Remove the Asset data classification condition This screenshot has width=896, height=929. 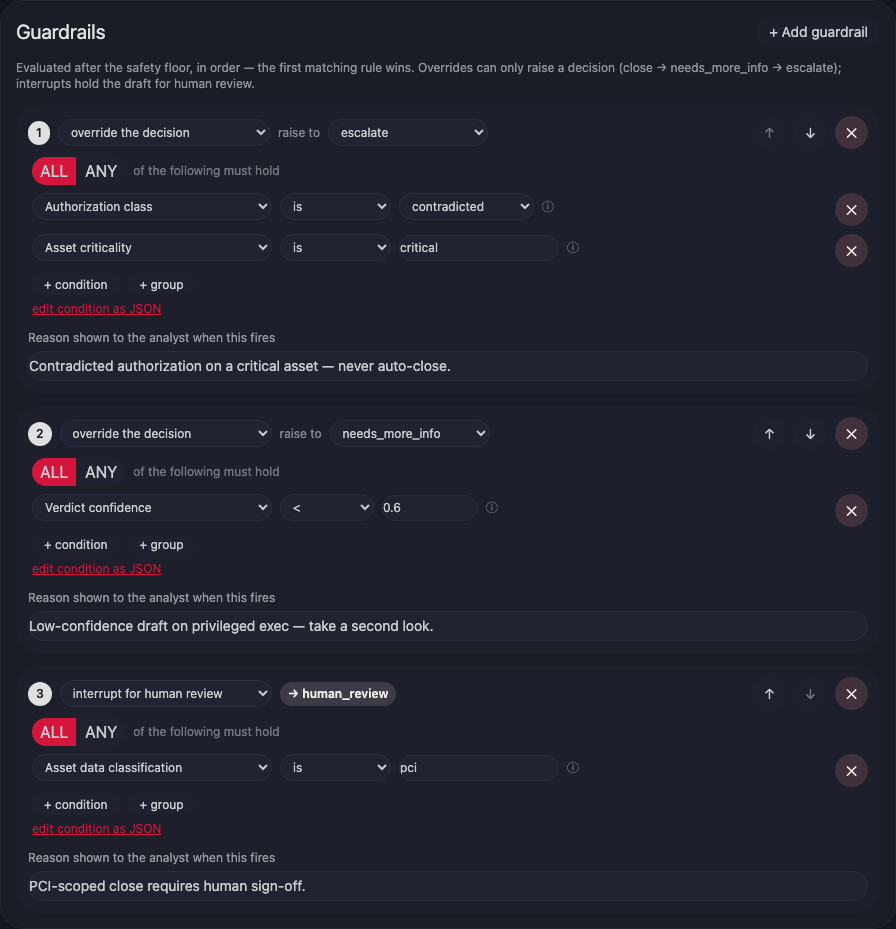(851, 771)
